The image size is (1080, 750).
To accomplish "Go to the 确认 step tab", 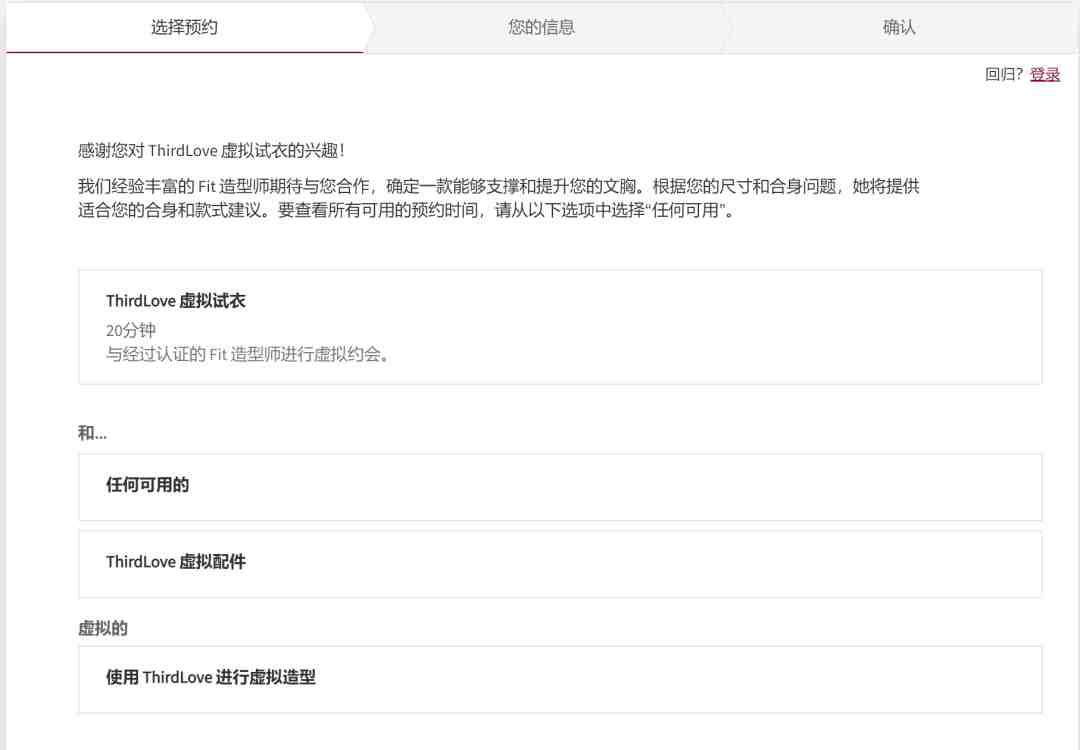I will click(899, 28).
